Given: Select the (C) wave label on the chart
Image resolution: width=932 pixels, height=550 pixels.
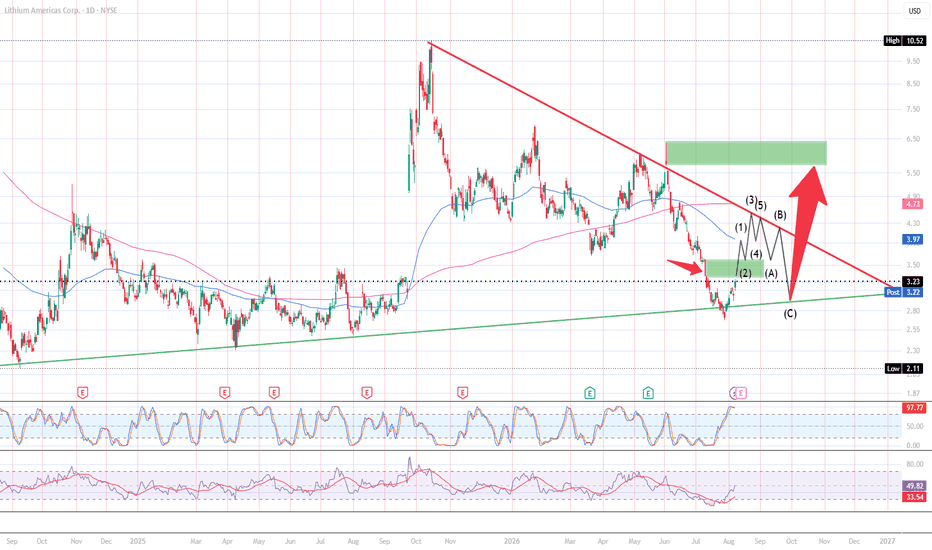Looking at the screenshot, I should pos(790,313).
